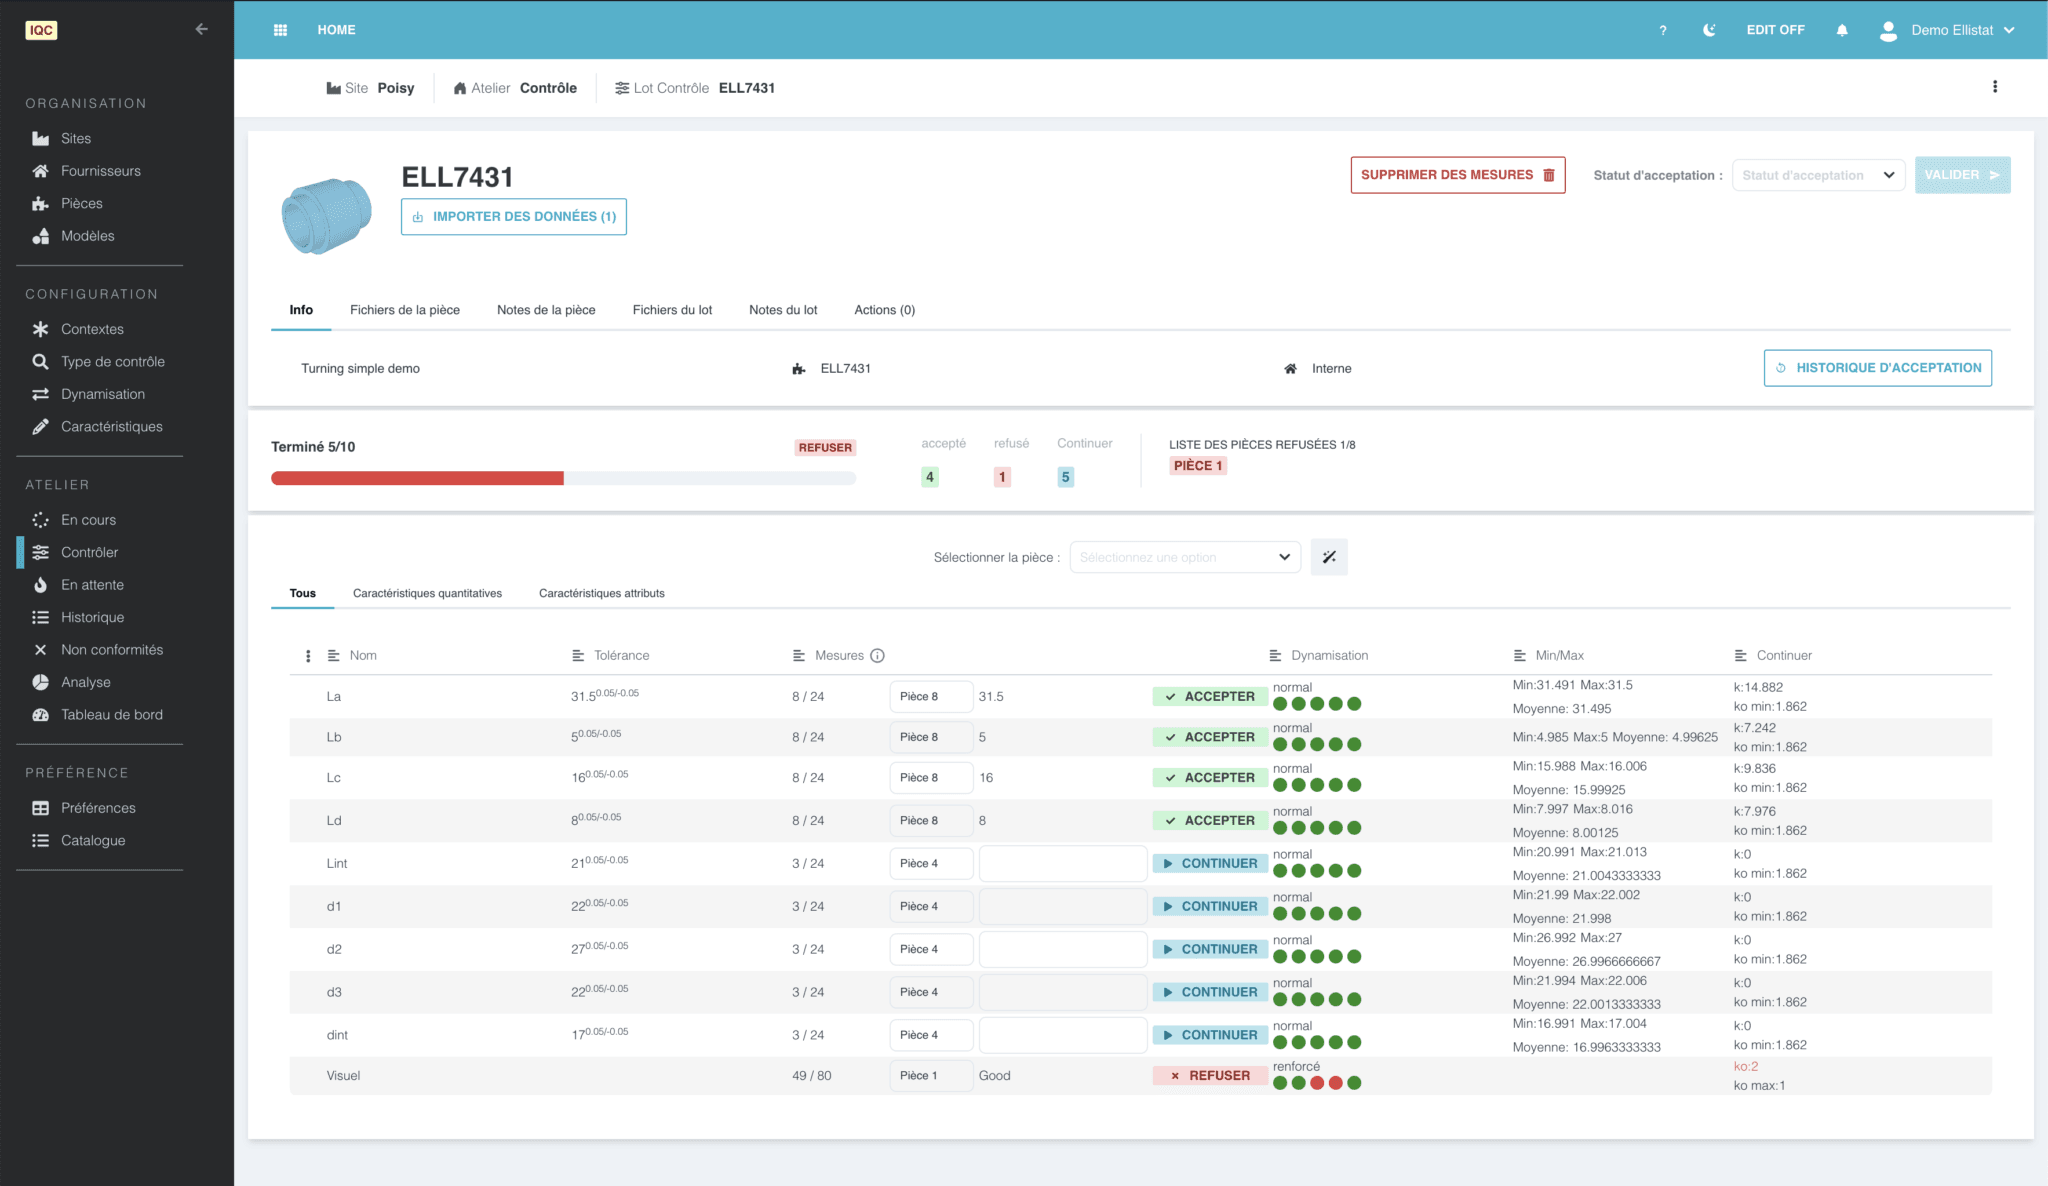This screenshot has width=2048, height=1186.
Task: Click the help question mark icon
Action: point(1662,30)
